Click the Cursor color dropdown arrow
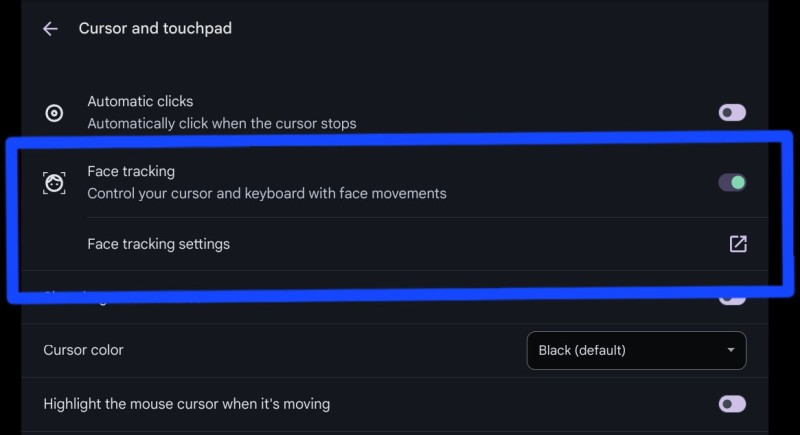Image resolution: width=800 pixels, height=435 pixels. 731,350
